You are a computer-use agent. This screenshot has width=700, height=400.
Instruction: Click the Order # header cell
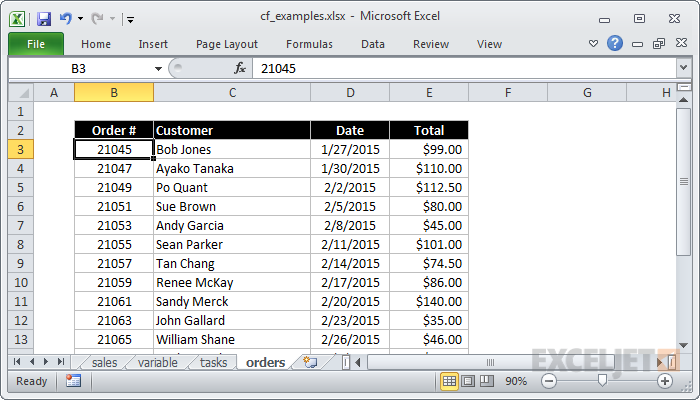click(114, 130)
